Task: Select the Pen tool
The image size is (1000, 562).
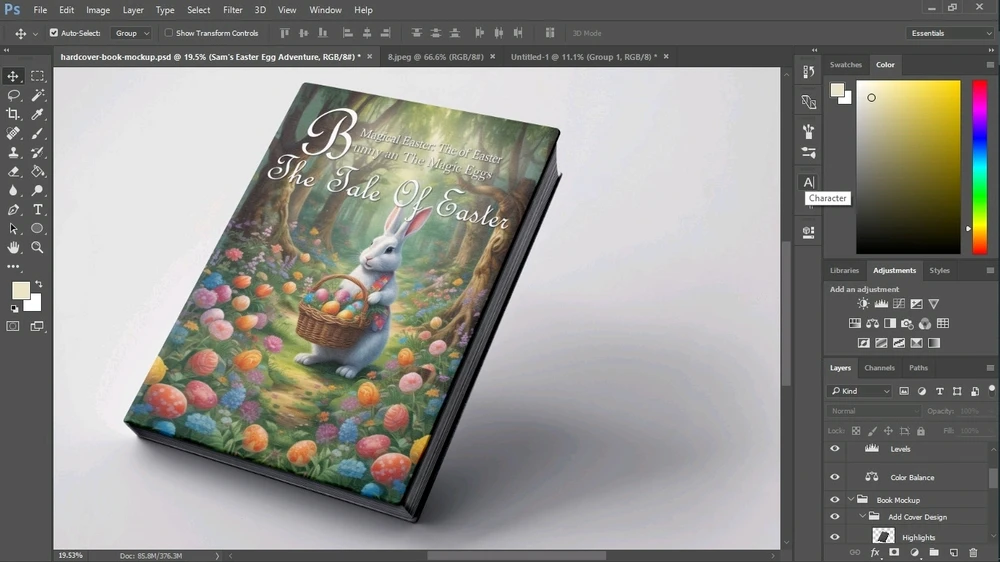Action: [x=13, y=209]
